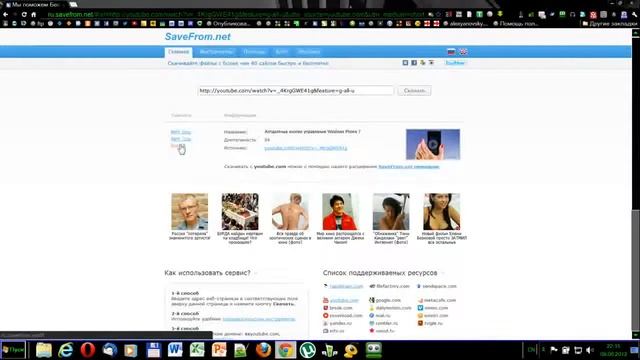The height and width of the screenshot is (360, 640).
Task: Launch Opera browser from the taskbar
Action: tap(88, 350)
